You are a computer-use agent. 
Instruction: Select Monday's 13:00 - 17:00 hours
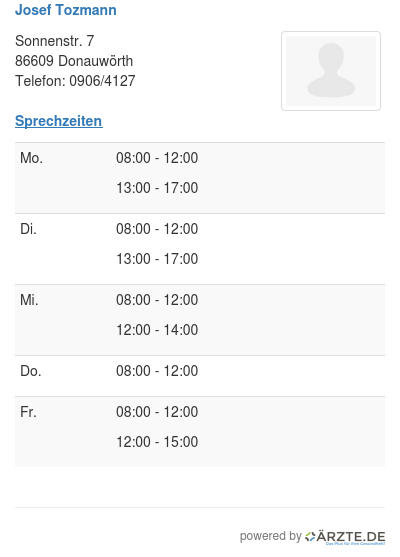tap(157, 188)
